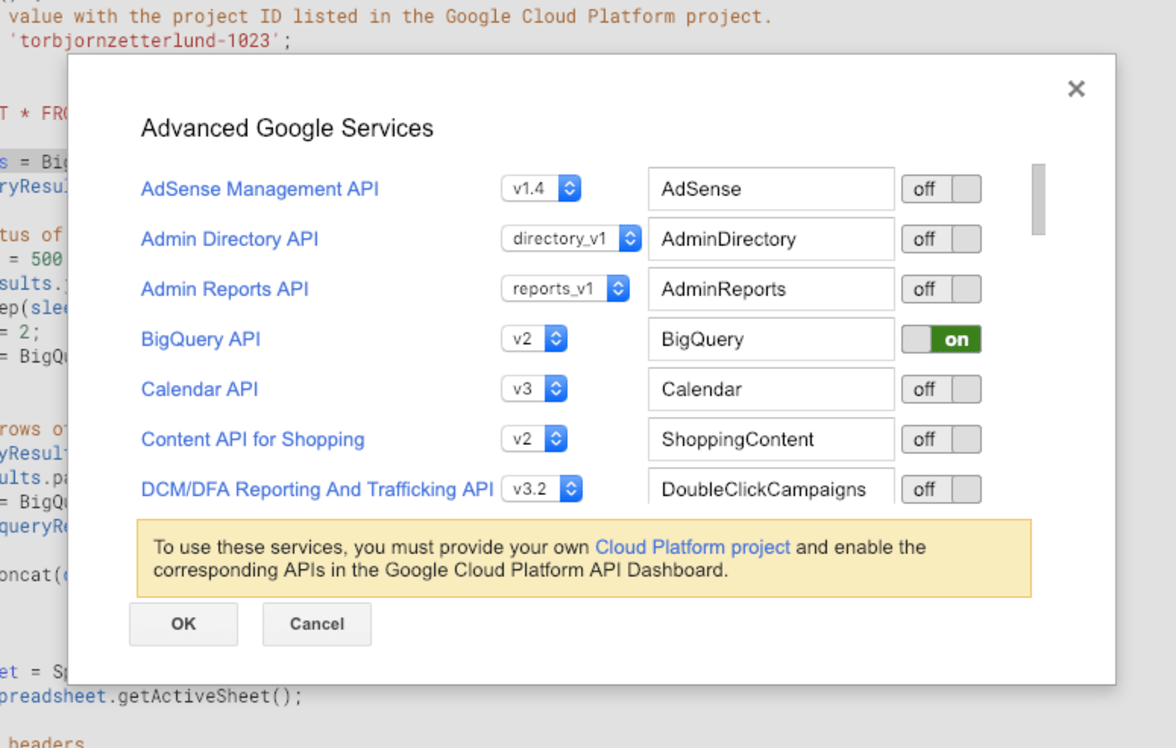1176x748 pixels.
Task: Open AdSense version v1.4 dropdown
Action: pyautogui.click(x=541, y=188)
